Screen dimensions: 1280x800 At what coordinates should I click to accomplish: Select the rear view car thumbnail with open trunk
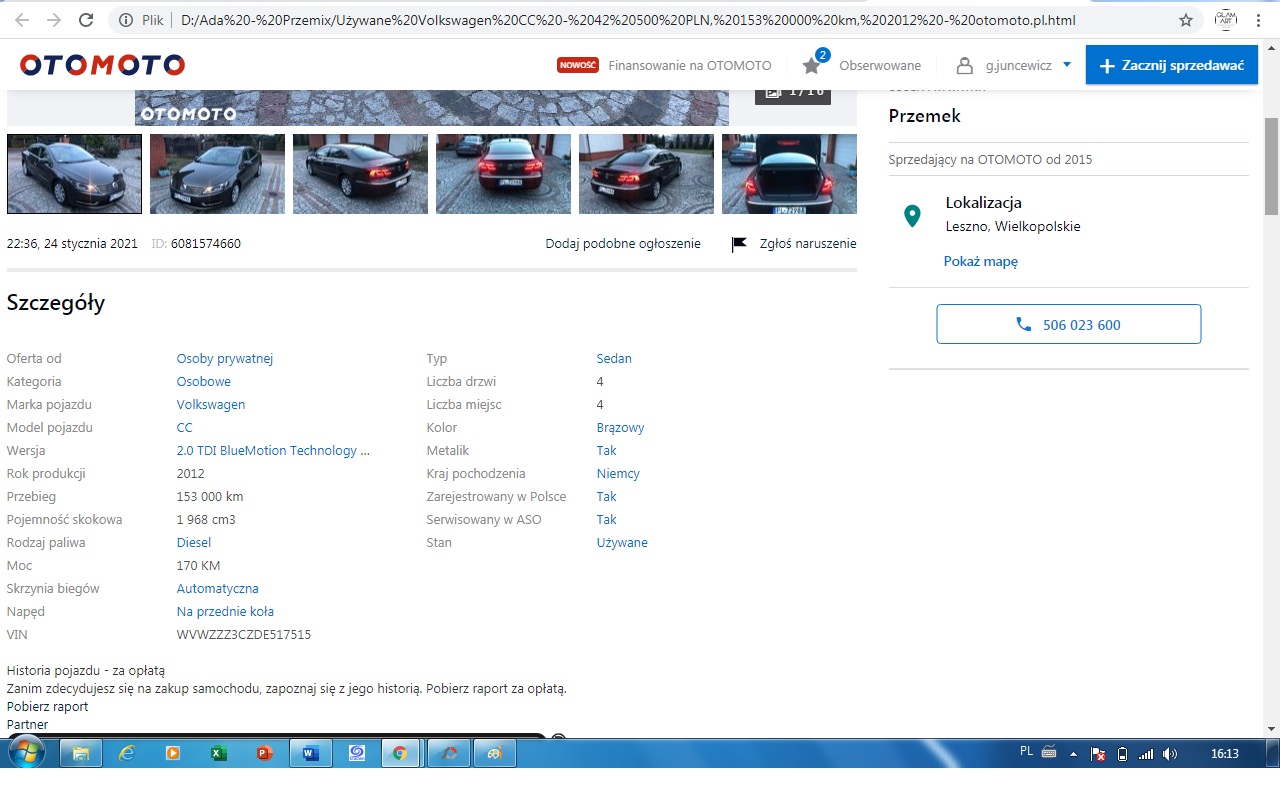789,174
